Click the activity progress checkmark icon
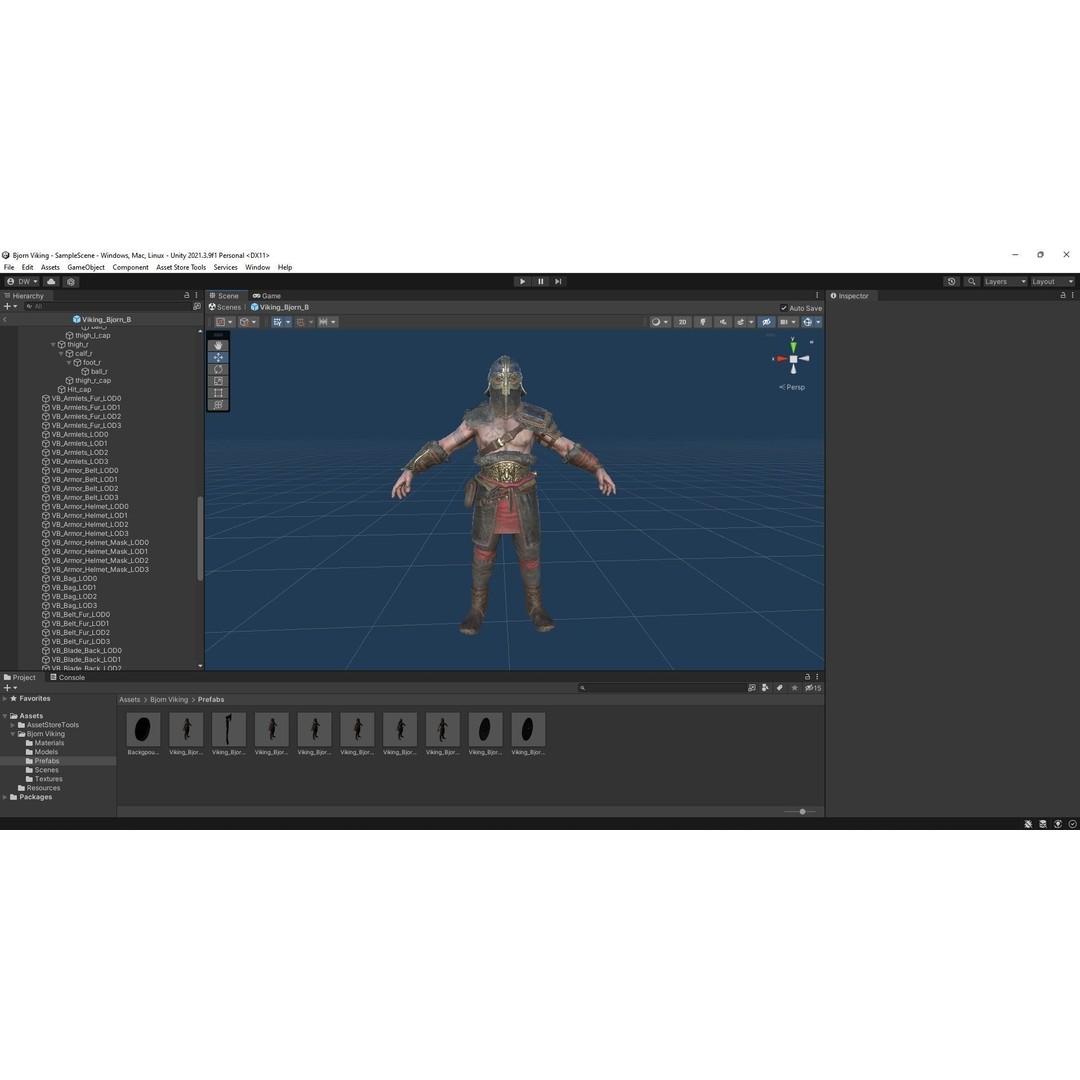Viewport: 1080px width, 1080px height. click(x=1072, y=824)
